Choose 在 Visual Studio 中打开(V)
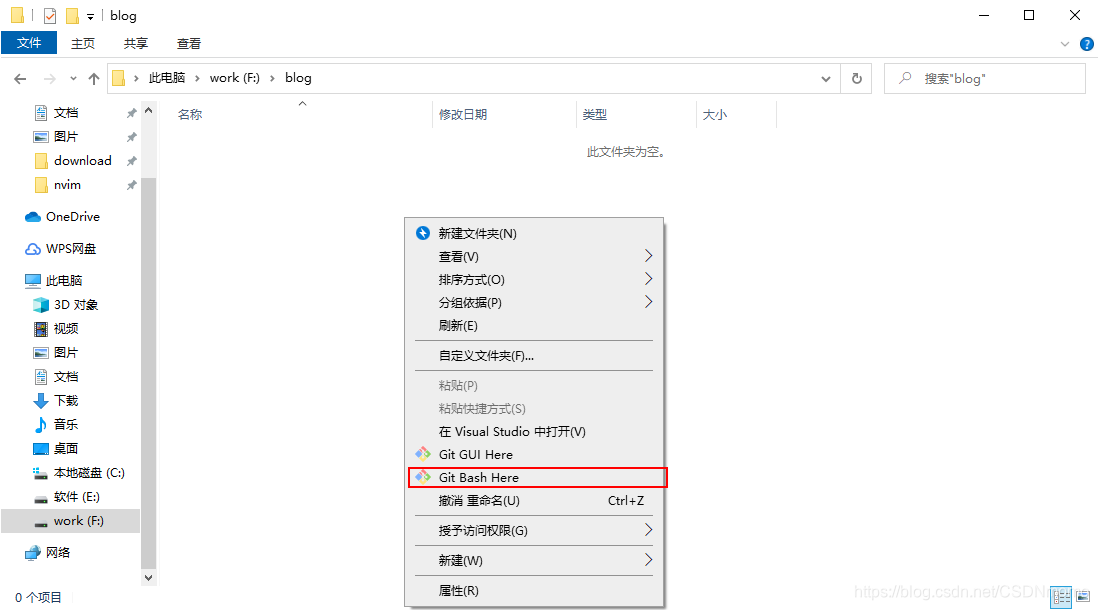1099x610 pixels. click(534, 431)
